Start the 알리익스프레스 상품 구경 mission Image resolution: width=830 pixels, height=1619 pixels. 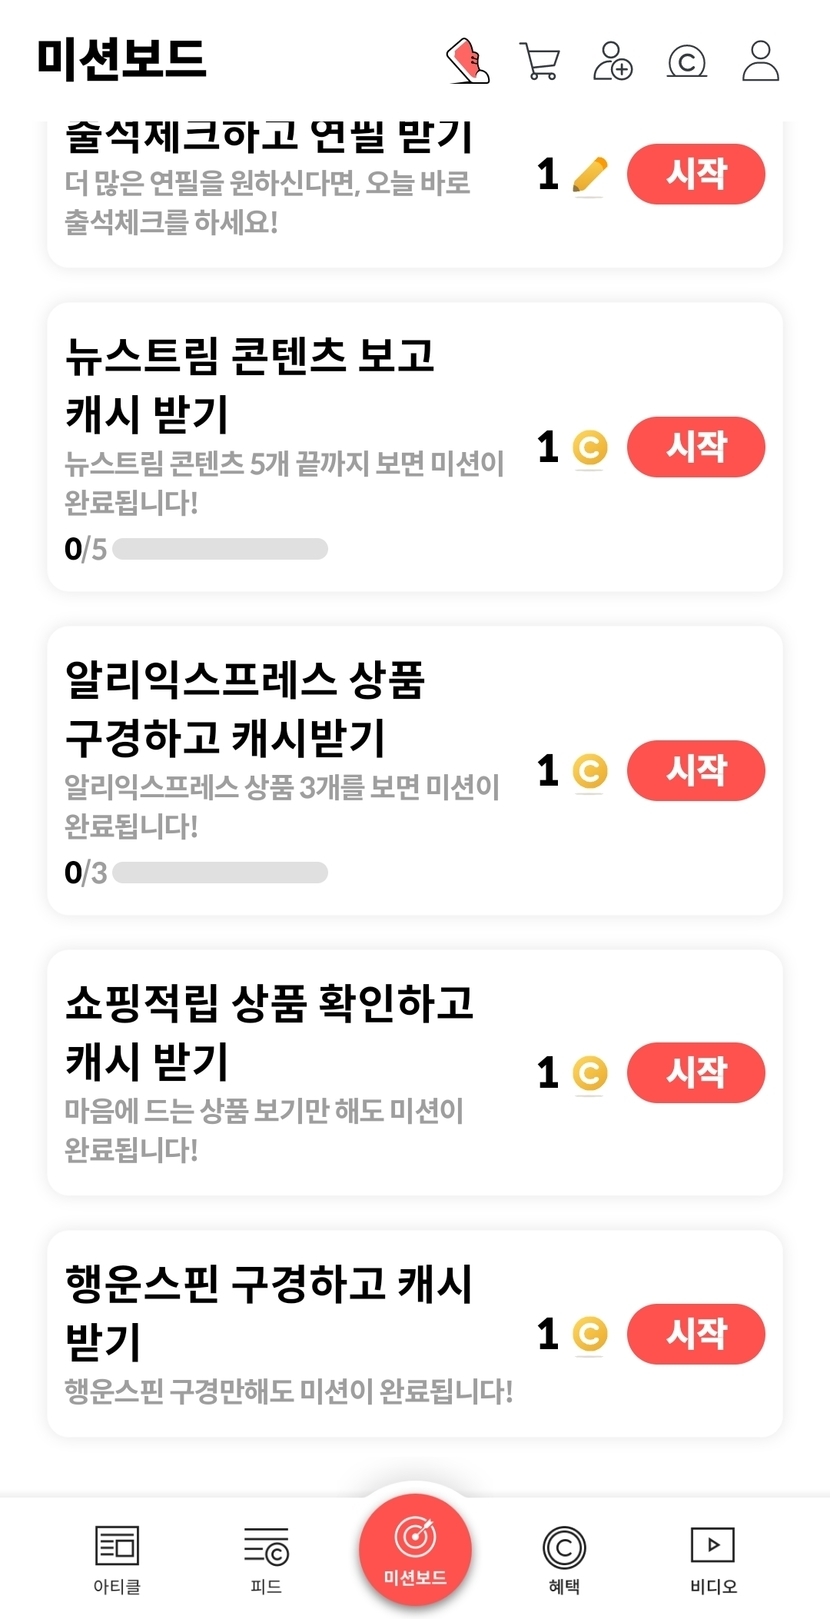696,770
